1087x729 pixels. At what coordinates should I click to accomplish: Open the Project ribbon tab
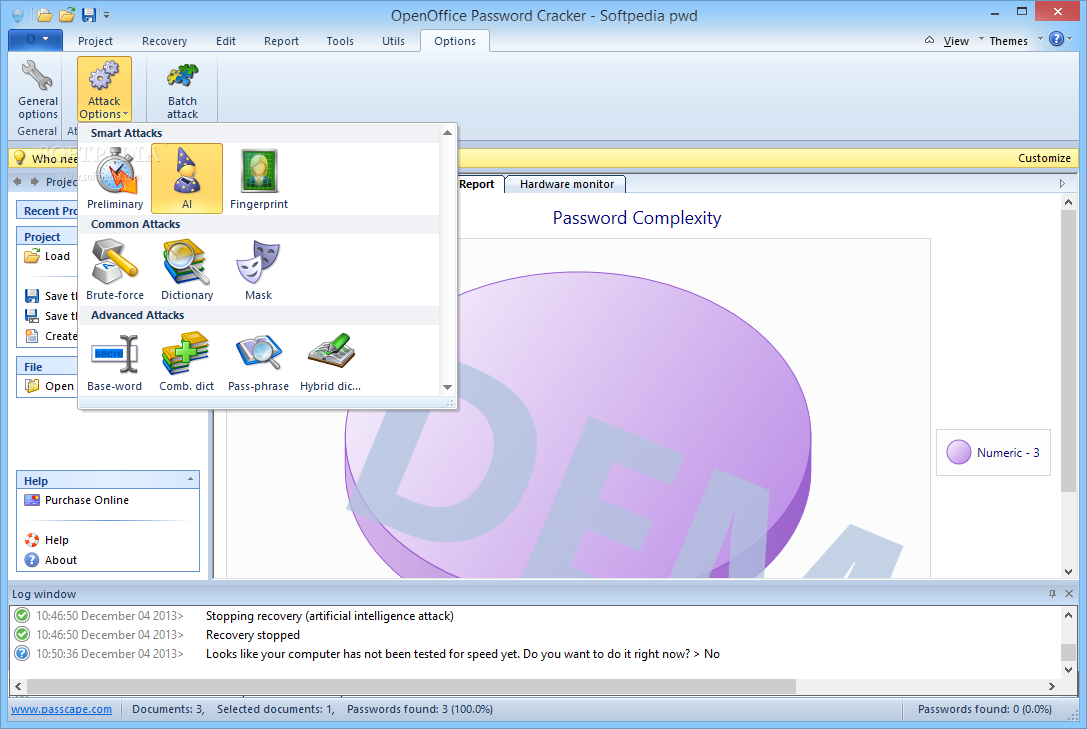pos(95,41)
